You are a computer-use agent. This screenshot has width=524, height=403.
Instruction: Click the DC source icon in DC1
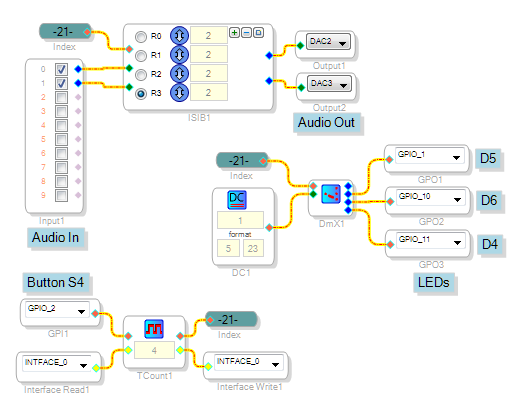pyautogui.click(x=237, y=199)
